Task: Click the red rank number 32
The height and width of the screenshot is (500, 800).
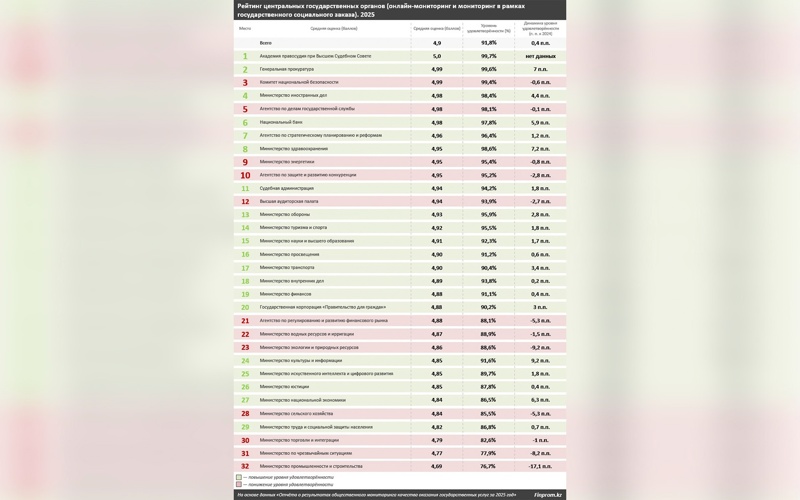Action: click(x=245, y=466)
